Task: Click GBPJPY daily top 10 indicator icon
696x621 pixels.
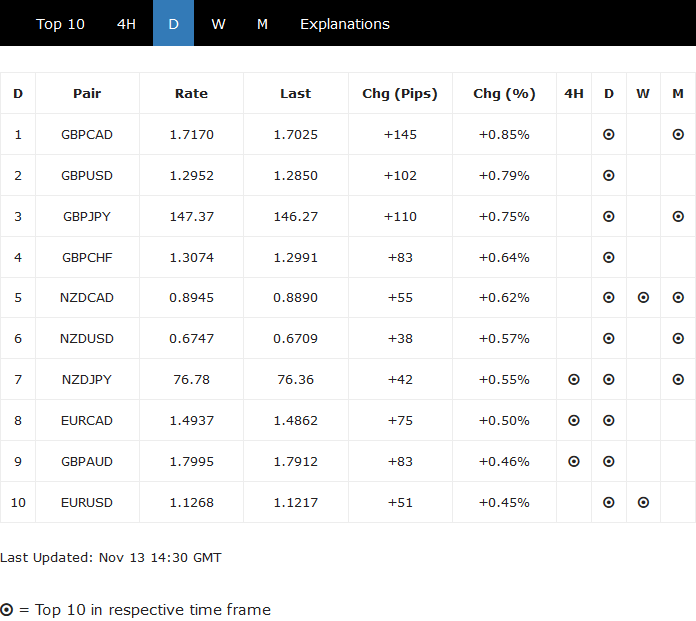Action: (x=609, y=216)
